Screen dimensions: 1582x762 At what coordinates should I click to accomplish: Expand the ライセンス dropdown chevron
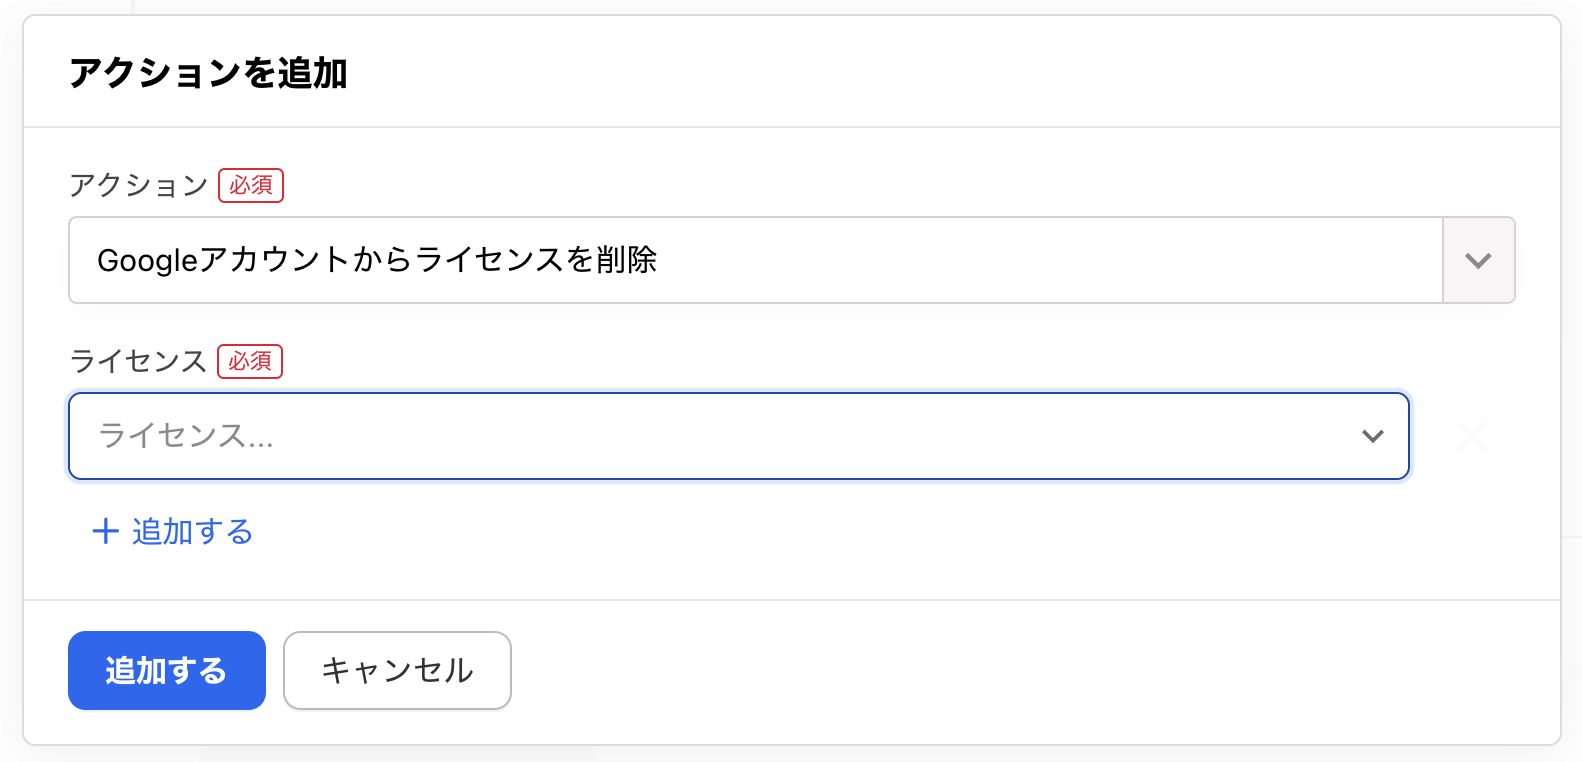coord(1373,436)
